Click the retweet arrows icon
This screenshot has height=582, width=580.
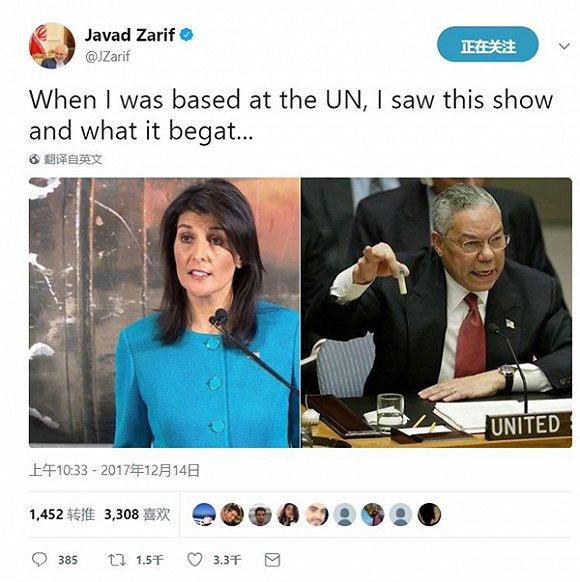point(117,560)
